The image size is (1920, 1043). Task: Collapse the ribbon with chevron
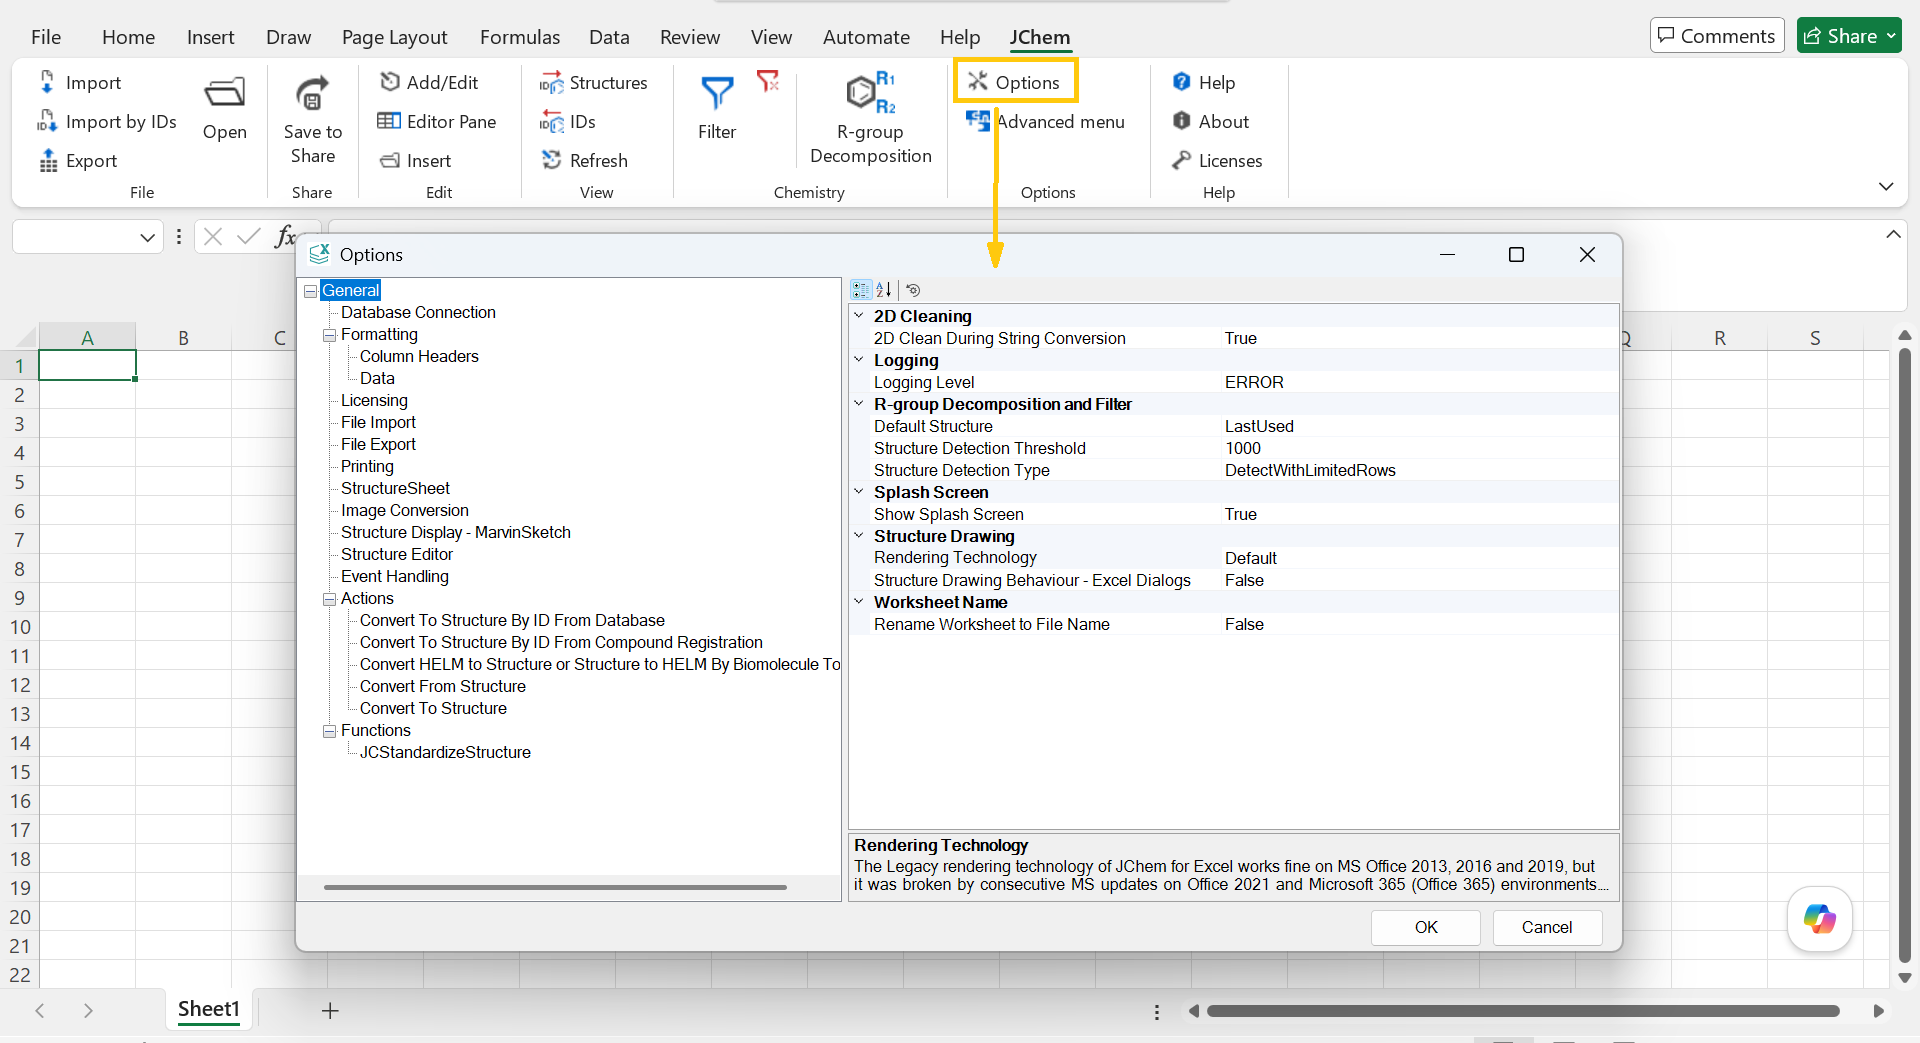(1886, 186)
